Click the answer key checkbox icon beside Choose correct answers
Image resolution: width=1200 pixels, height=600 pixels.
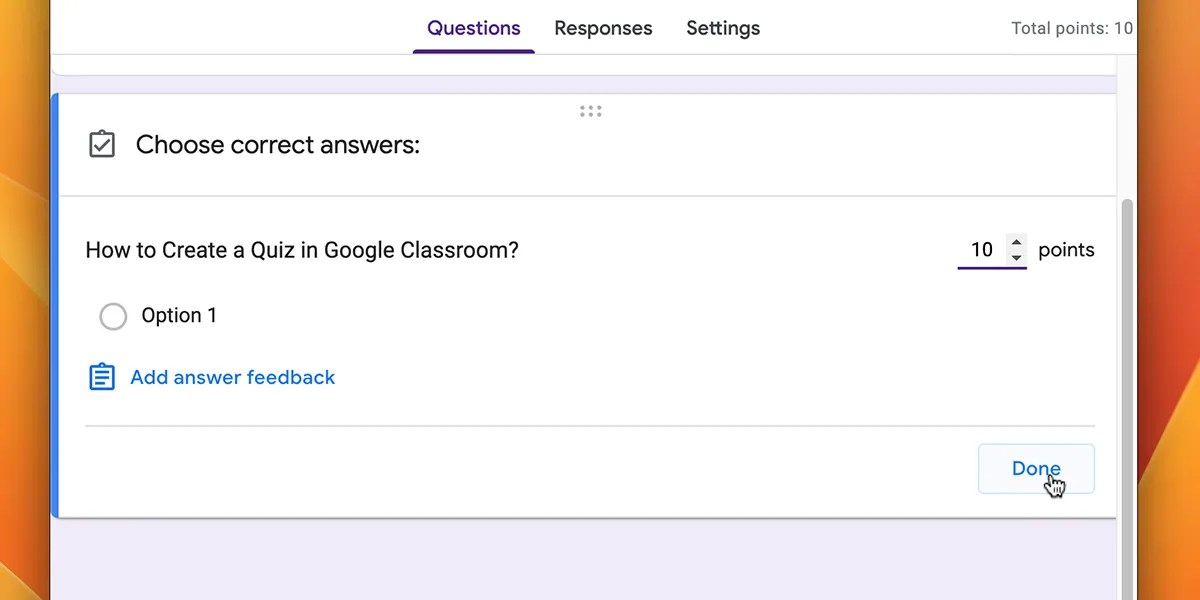[101, 144]
